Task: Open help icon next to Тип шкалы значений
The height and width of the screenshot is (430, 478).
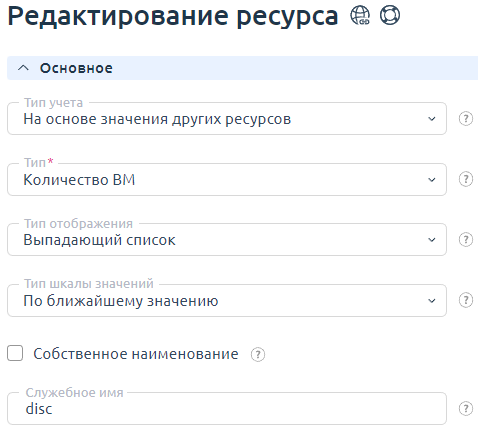Action: [466, 300]
